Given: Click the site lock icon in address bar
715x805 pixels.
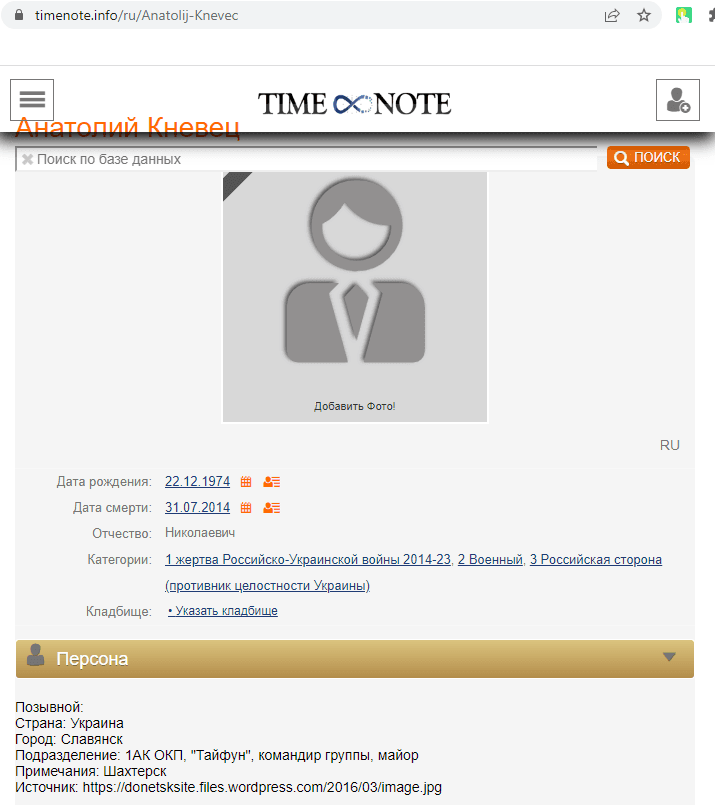Looking at the screenshot, I should point(19,15).
